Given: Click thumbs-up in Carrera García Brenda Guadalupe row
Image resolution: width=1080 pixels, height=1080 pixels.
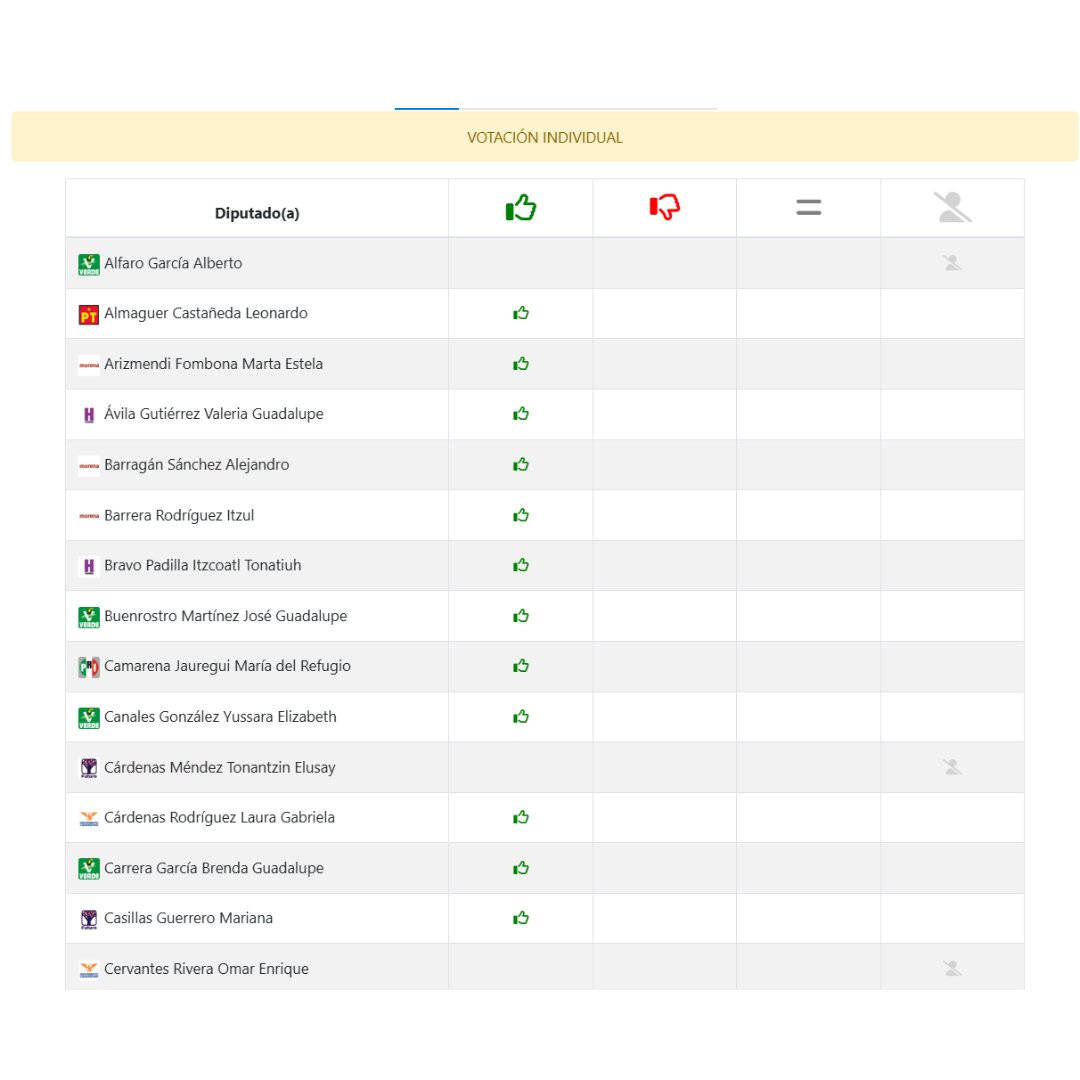Looking at the screenshot, I should coord(521,868).
